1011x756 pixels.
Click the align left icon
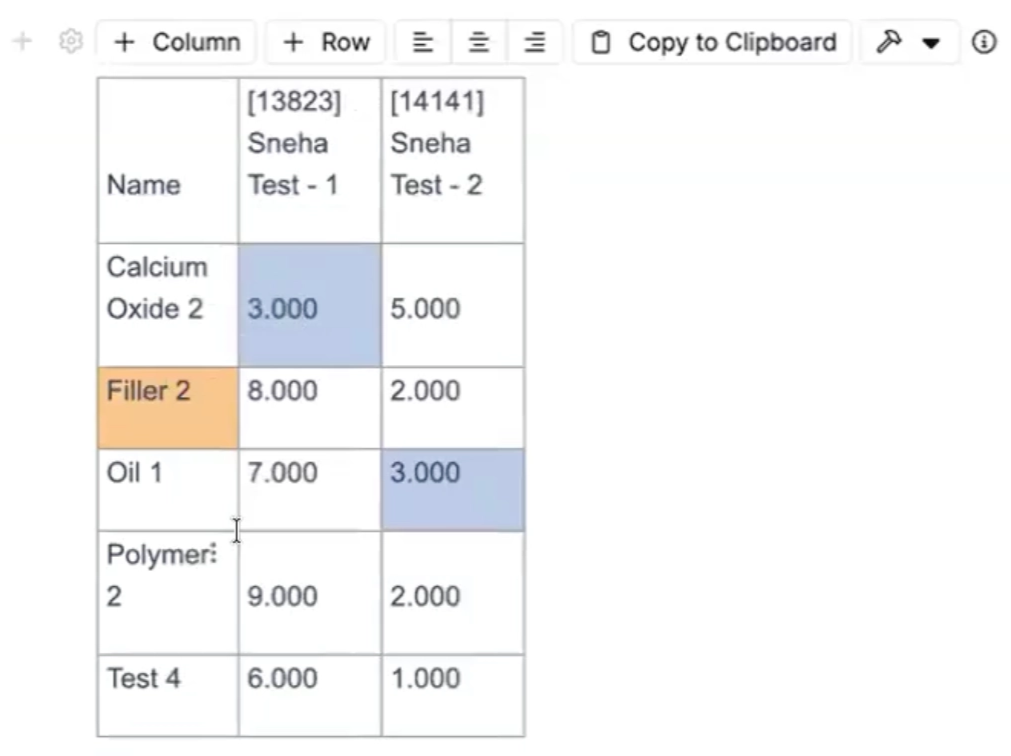click(x=423, y=43)
